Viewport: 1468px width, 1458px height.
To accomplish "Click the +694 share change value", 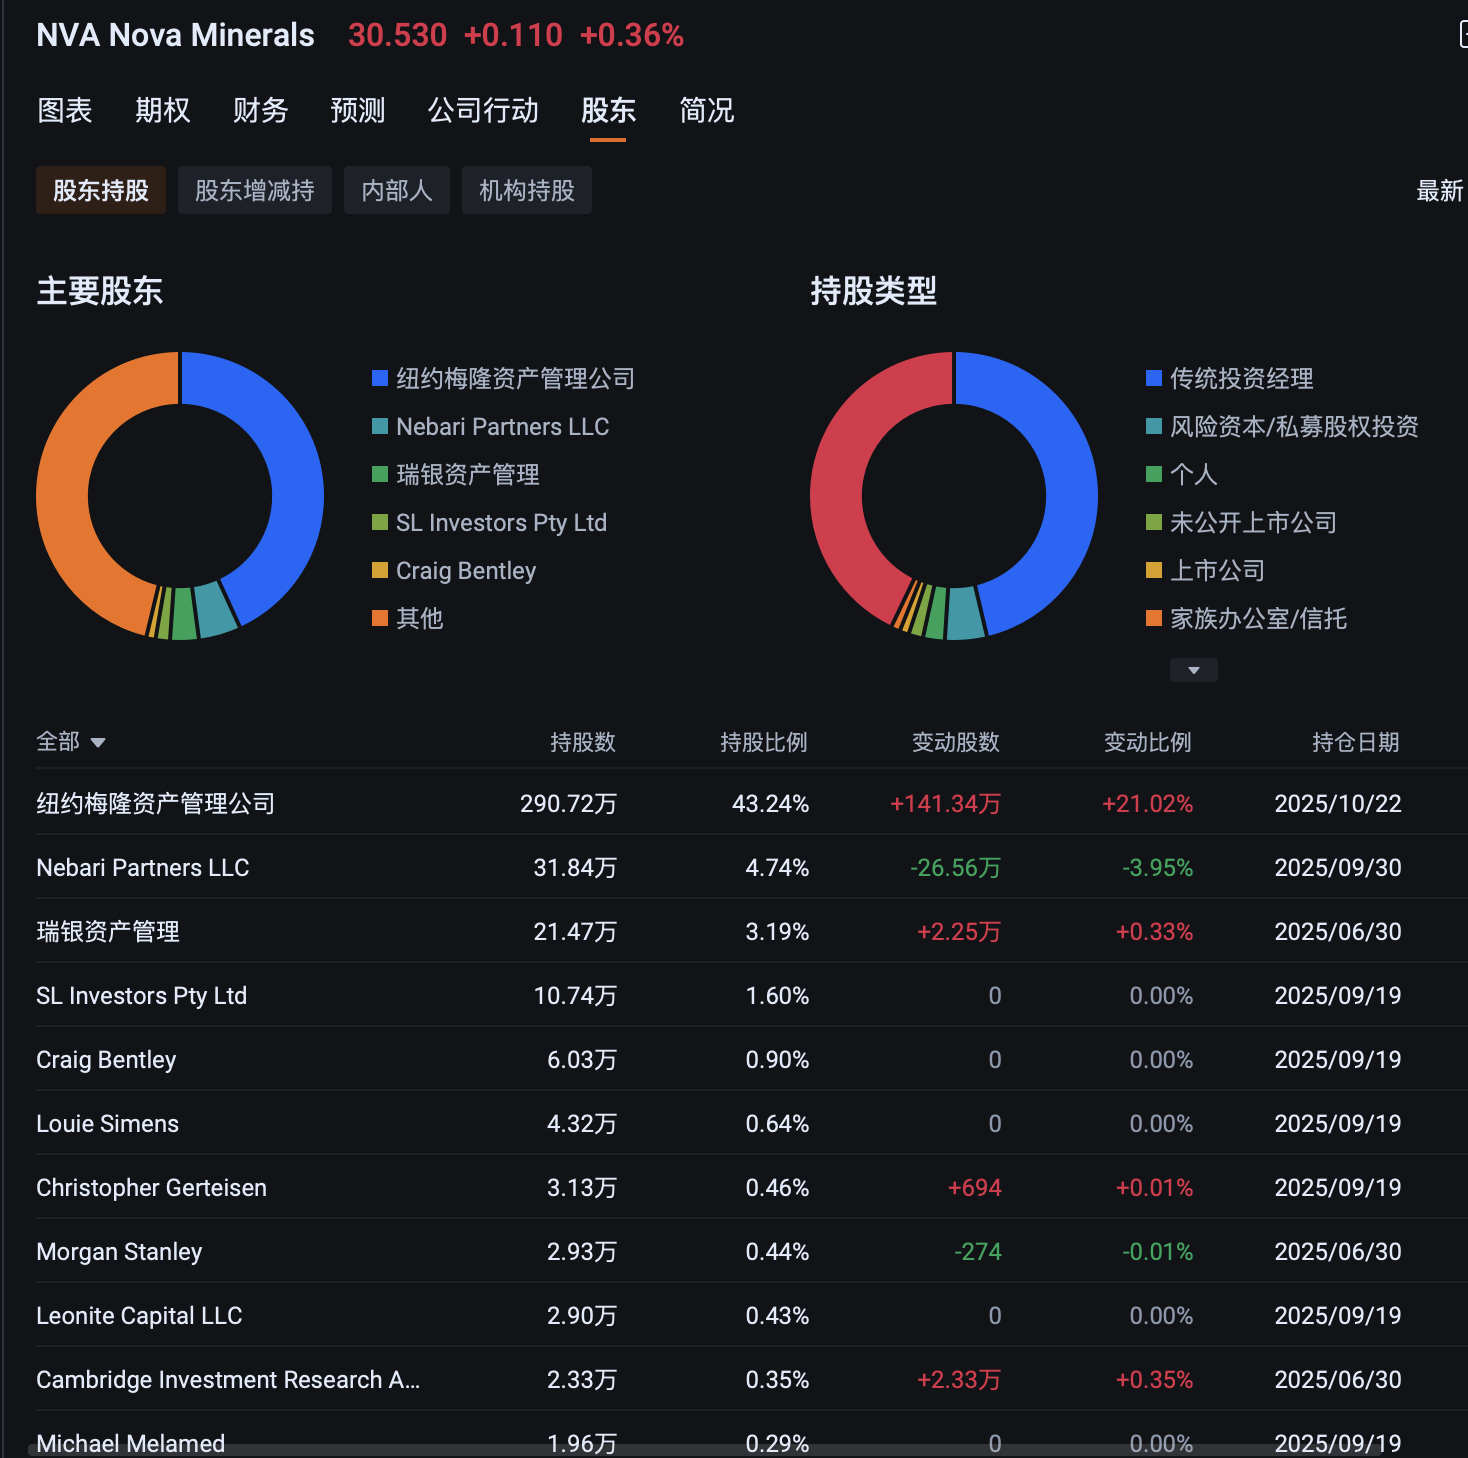I will tap(974, 1187).
